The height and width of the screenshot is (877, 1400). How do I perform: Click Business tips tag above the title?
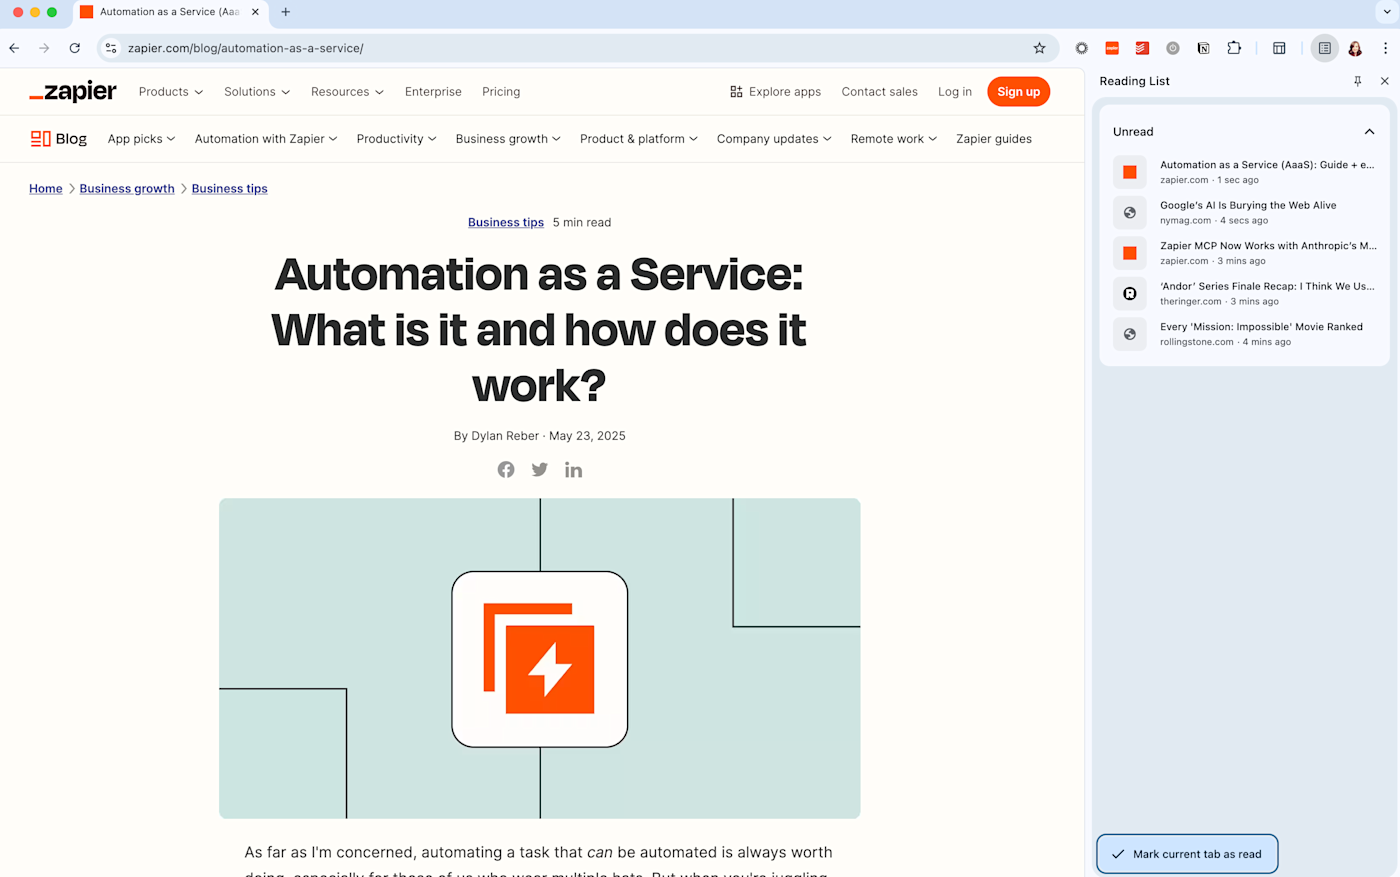[x=506, y=222]
